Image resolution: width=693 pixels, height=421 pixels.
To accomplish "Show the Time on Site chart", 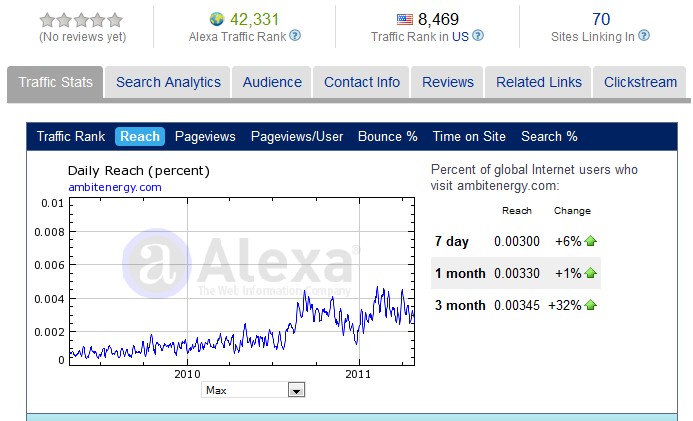I will tap(469, 137).
